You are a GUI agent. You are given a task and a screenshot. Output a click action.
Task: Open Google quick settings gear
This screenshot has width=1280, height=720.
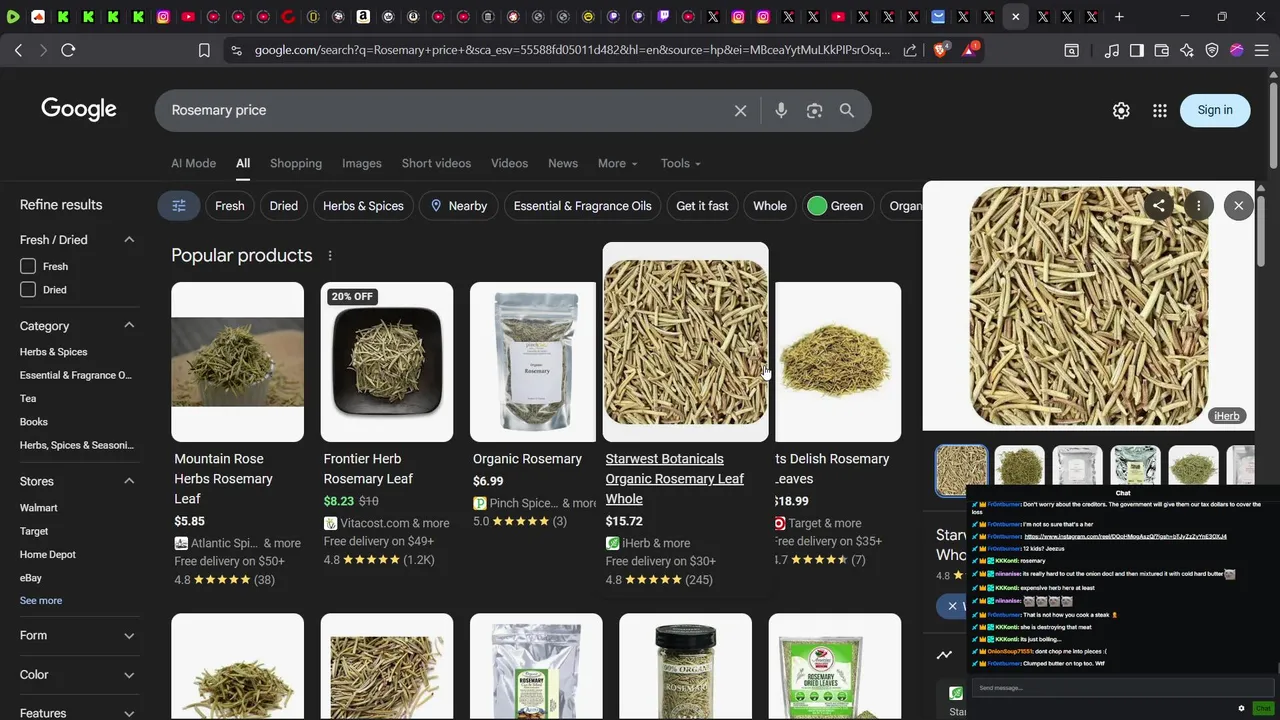(x=1121, y=110)
